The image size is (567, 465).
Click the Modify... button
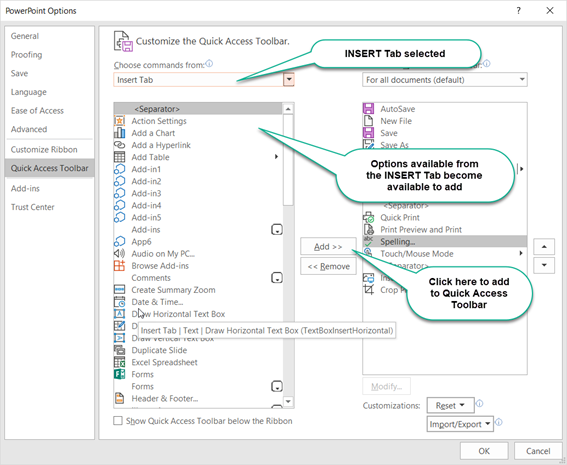[387, 387]
